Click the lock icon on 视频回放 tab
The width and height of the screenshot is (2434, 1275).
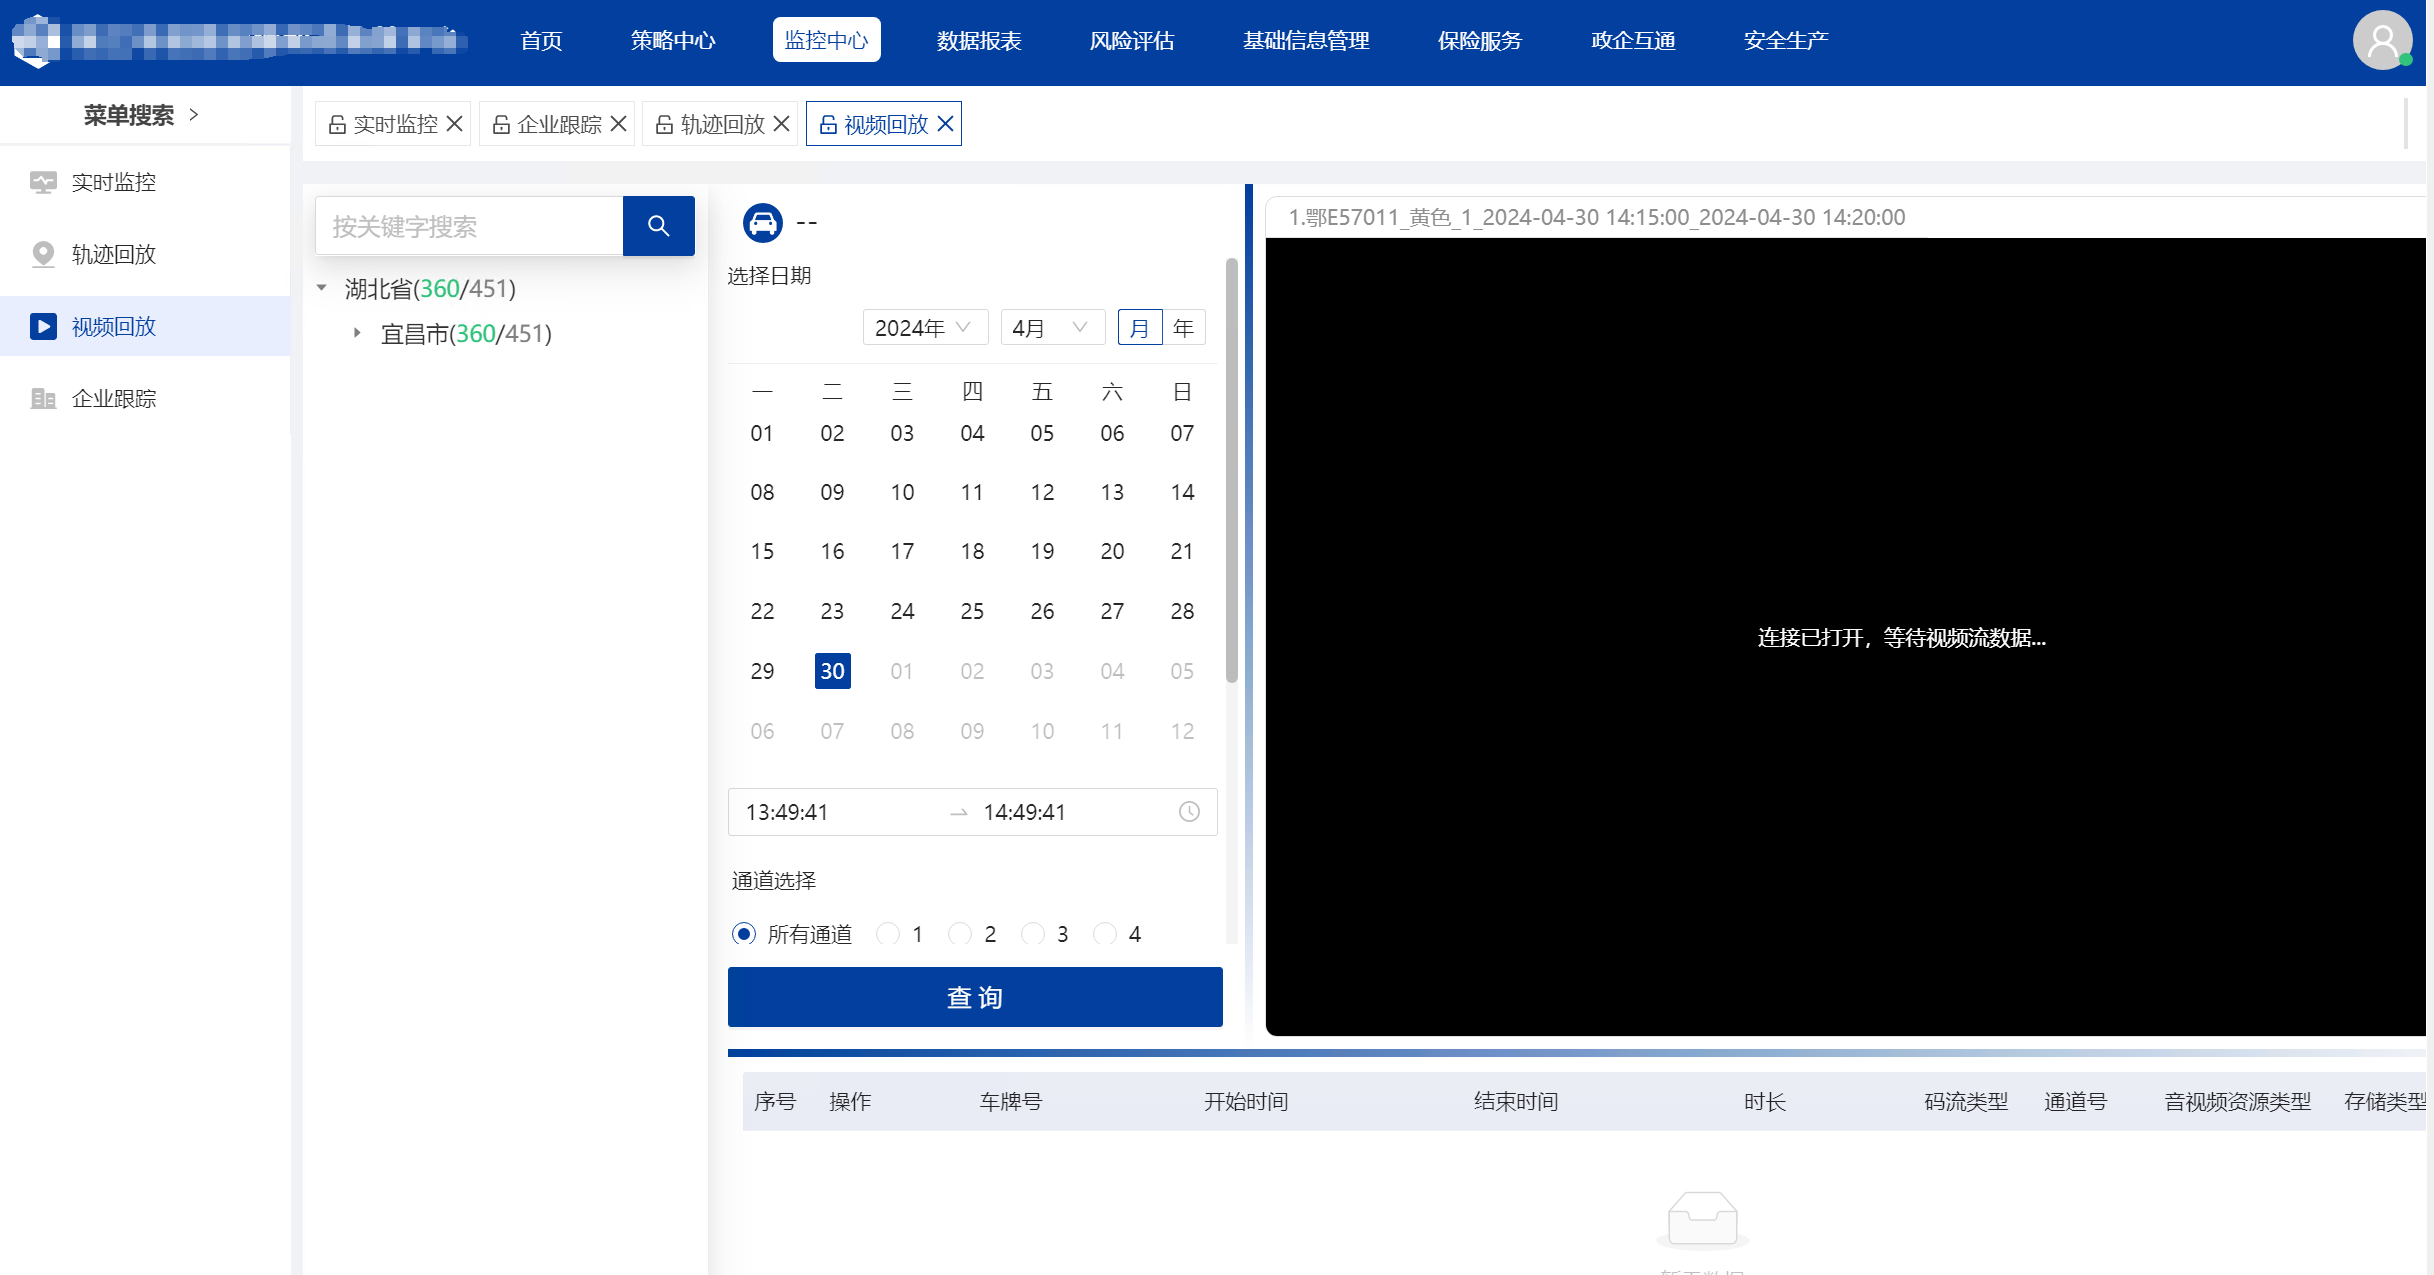(828, 124)
